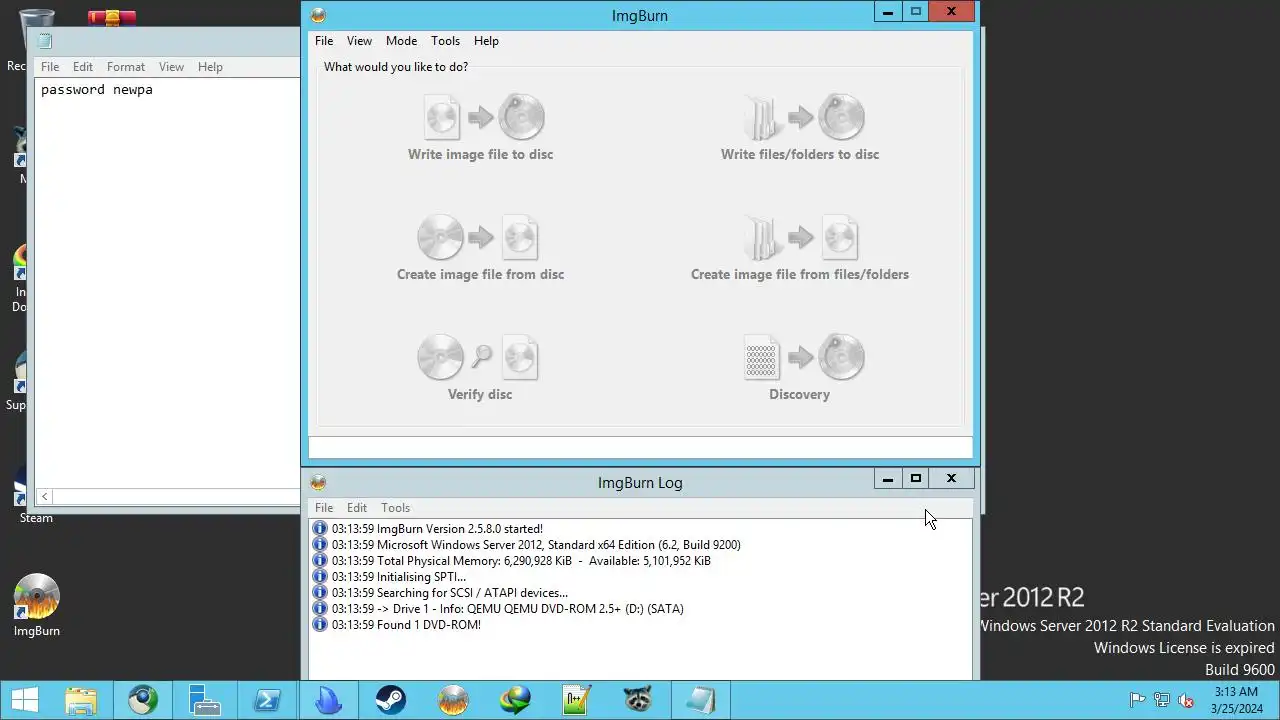
Task: Click ImgBurn main window status bar
Action: pos(640,447)
